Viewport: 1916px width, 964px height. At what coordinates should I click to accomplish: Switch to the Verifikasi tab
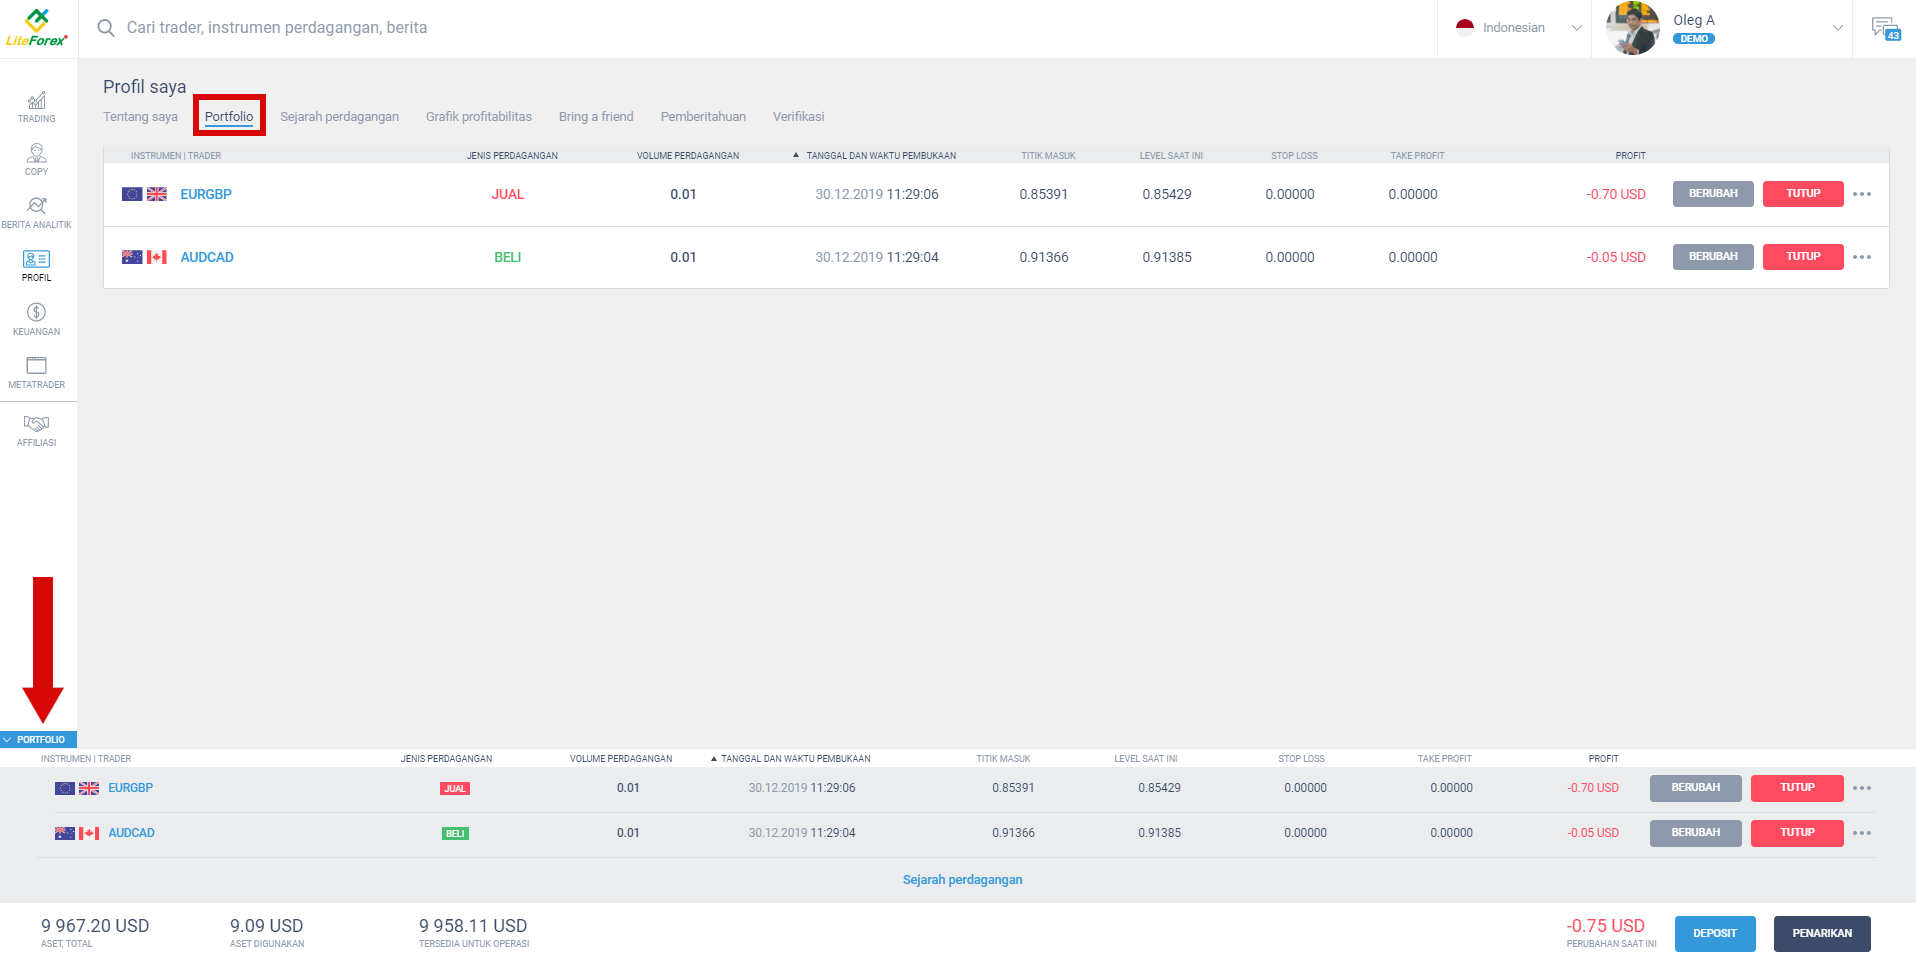point(798,116)
